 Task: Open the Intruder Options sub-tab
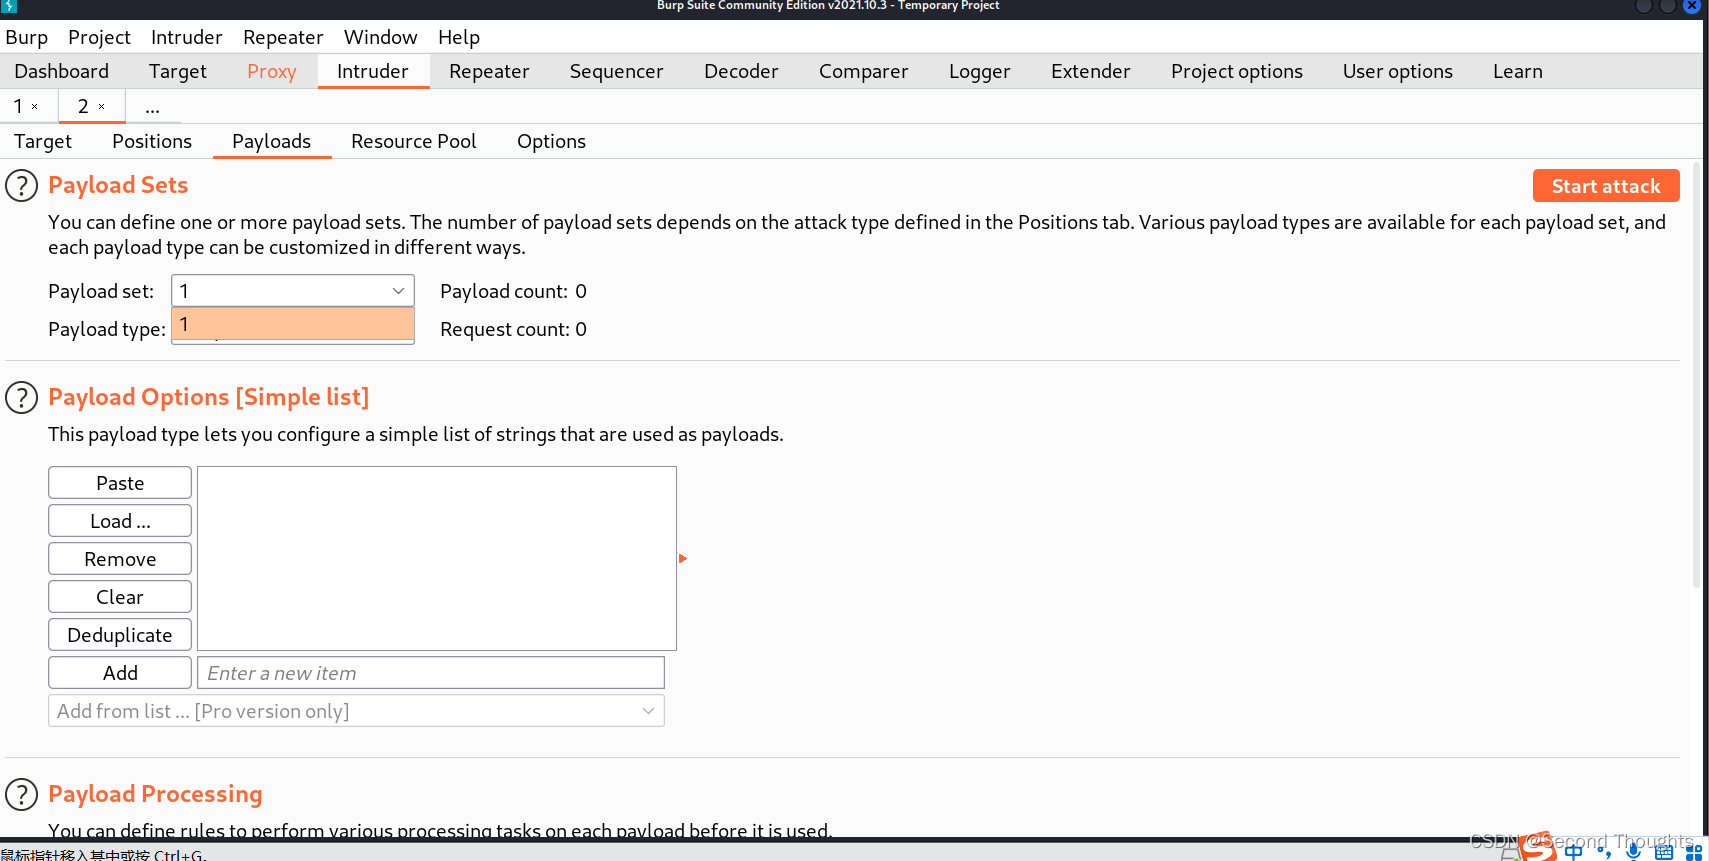(552, 141)
